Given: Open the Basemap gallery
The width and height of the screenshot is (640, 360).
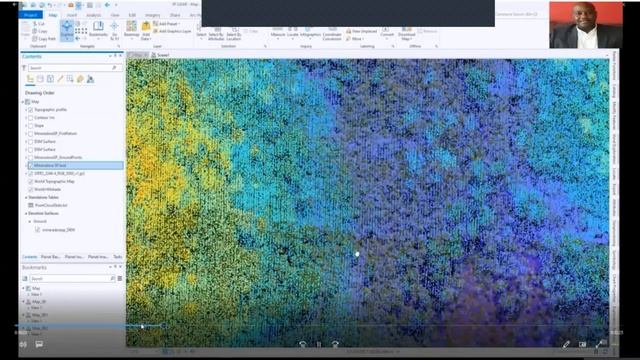Looking at the screenshot, I should 131,30.
